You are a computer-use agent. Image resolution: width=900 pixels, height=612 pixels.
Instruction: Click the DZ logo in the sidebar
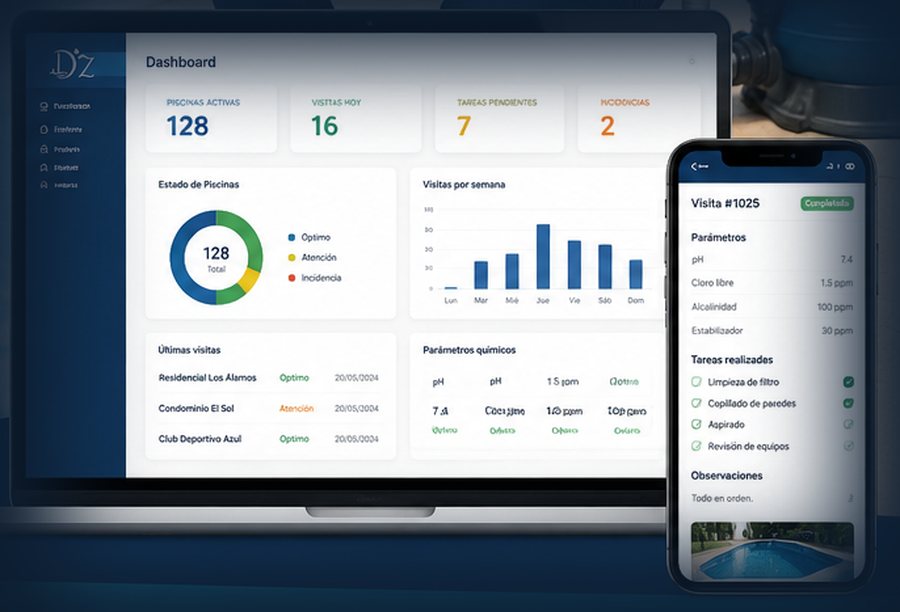tap(72, 64)
